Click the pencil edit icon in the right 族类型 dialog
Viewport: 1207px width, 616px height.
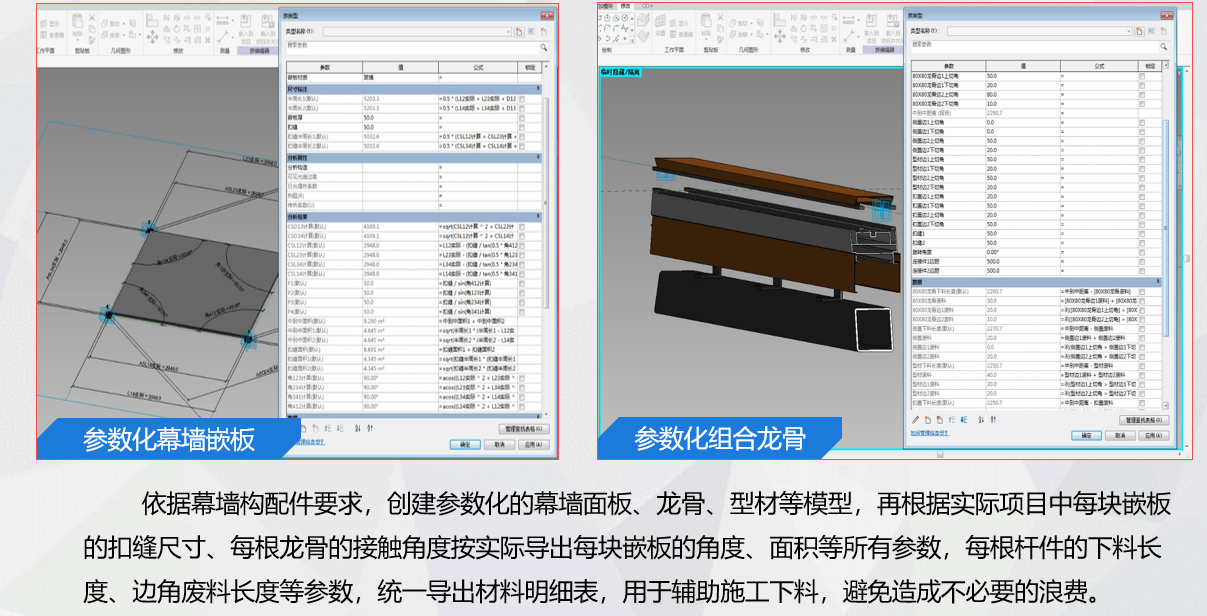pyautogui.click(x=915, y=419)
